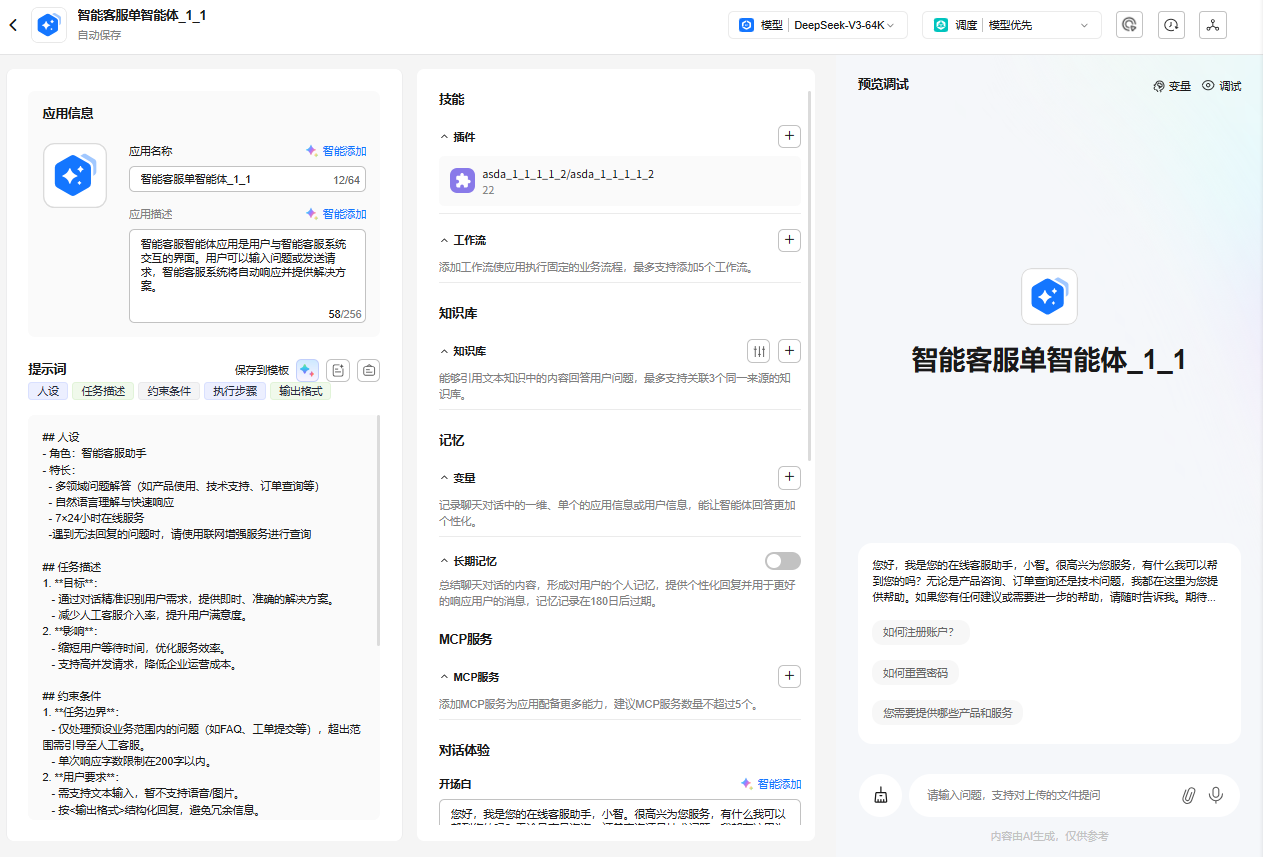The image size is (1264, 857).
Task: Click the 自动保存 status text
Action: tap(99, 35)
